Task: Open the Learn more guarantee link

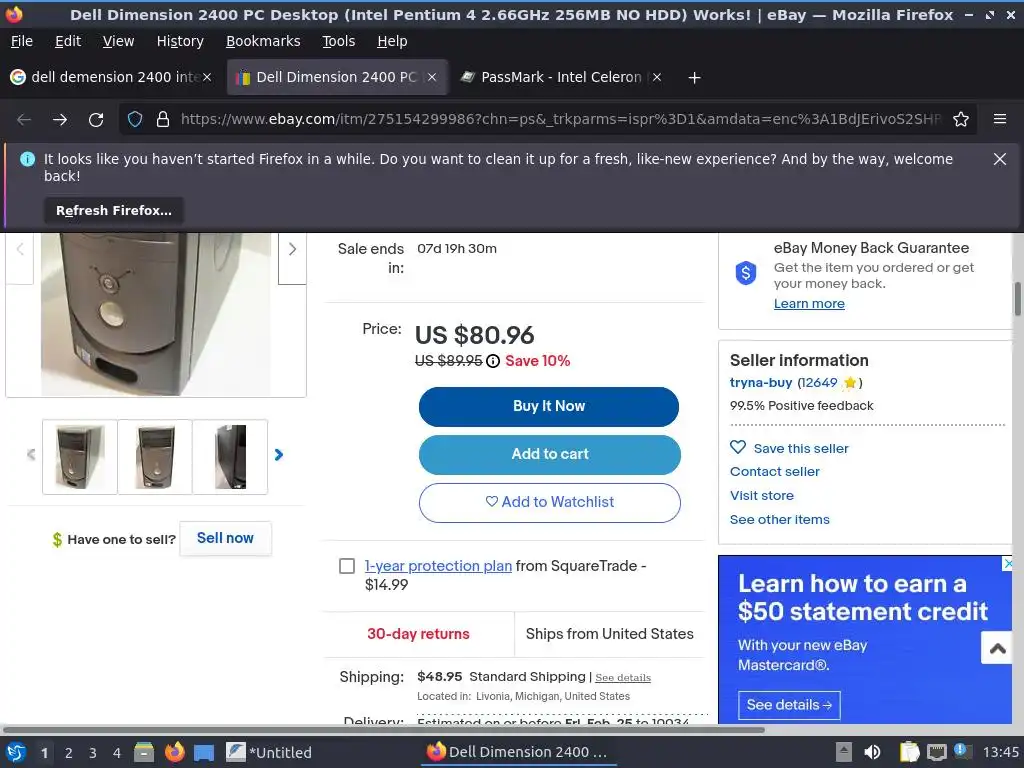Action: (809, 304)
